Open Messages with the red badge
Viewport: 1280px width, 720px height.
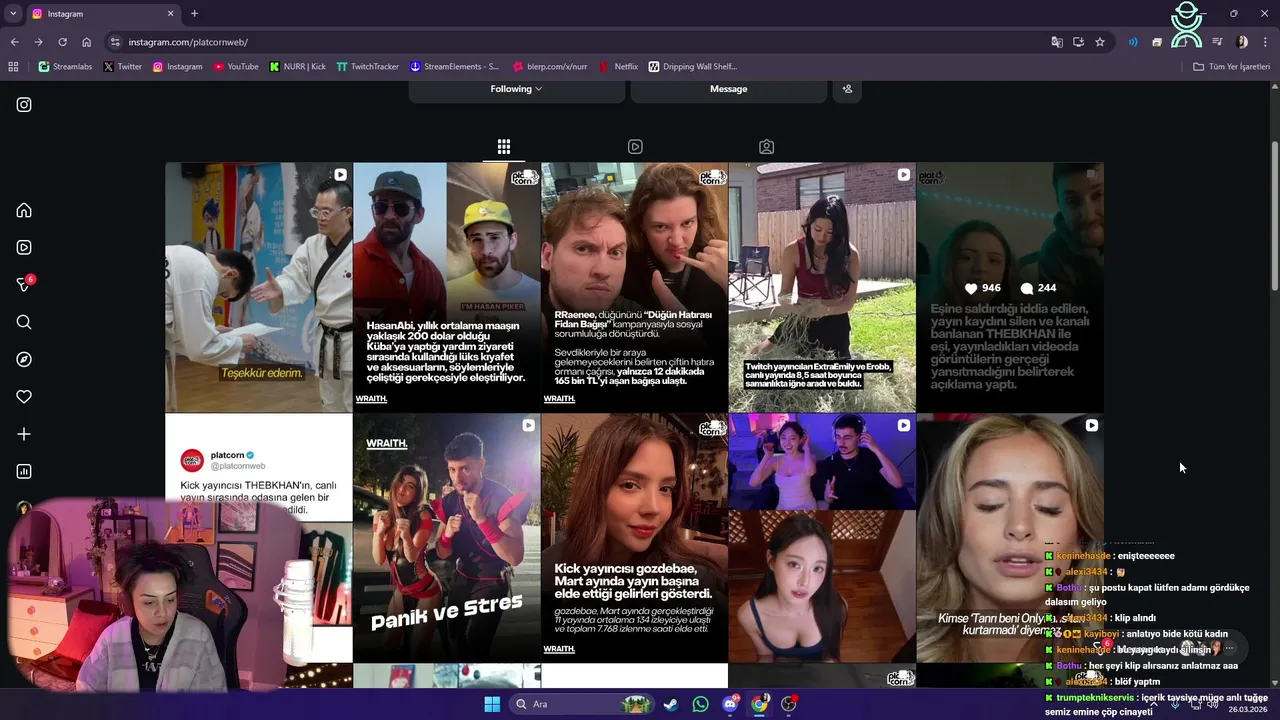[25, 284]
